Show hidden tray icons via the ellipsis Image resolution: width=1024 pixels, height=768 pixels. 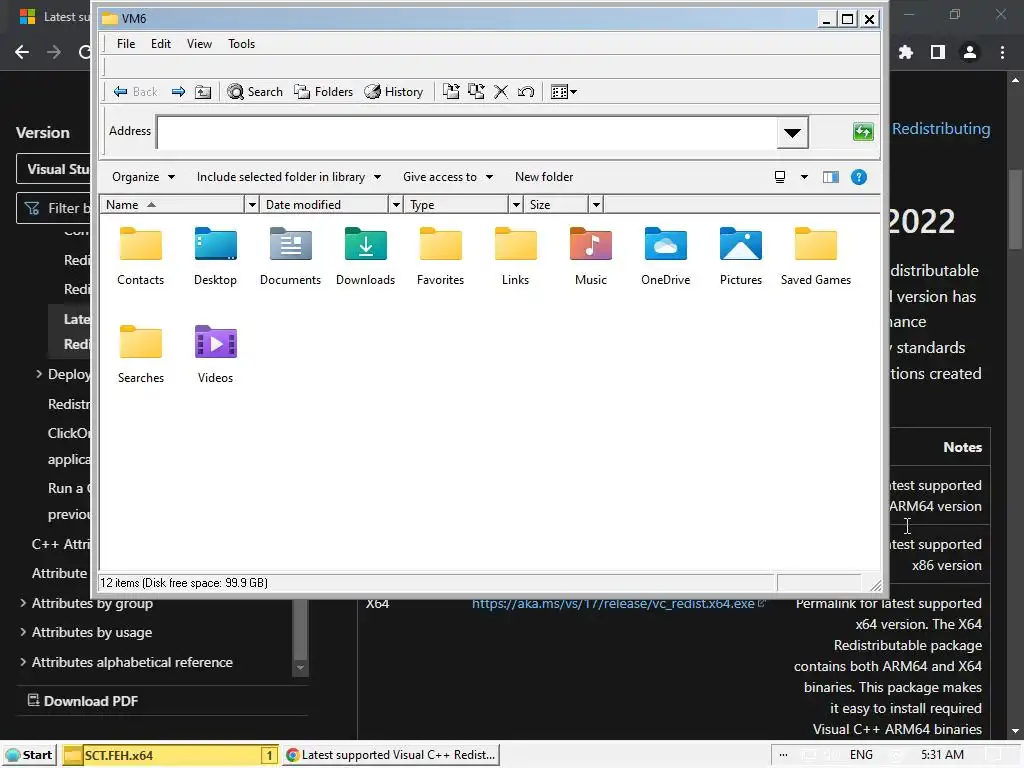point(783,755)
